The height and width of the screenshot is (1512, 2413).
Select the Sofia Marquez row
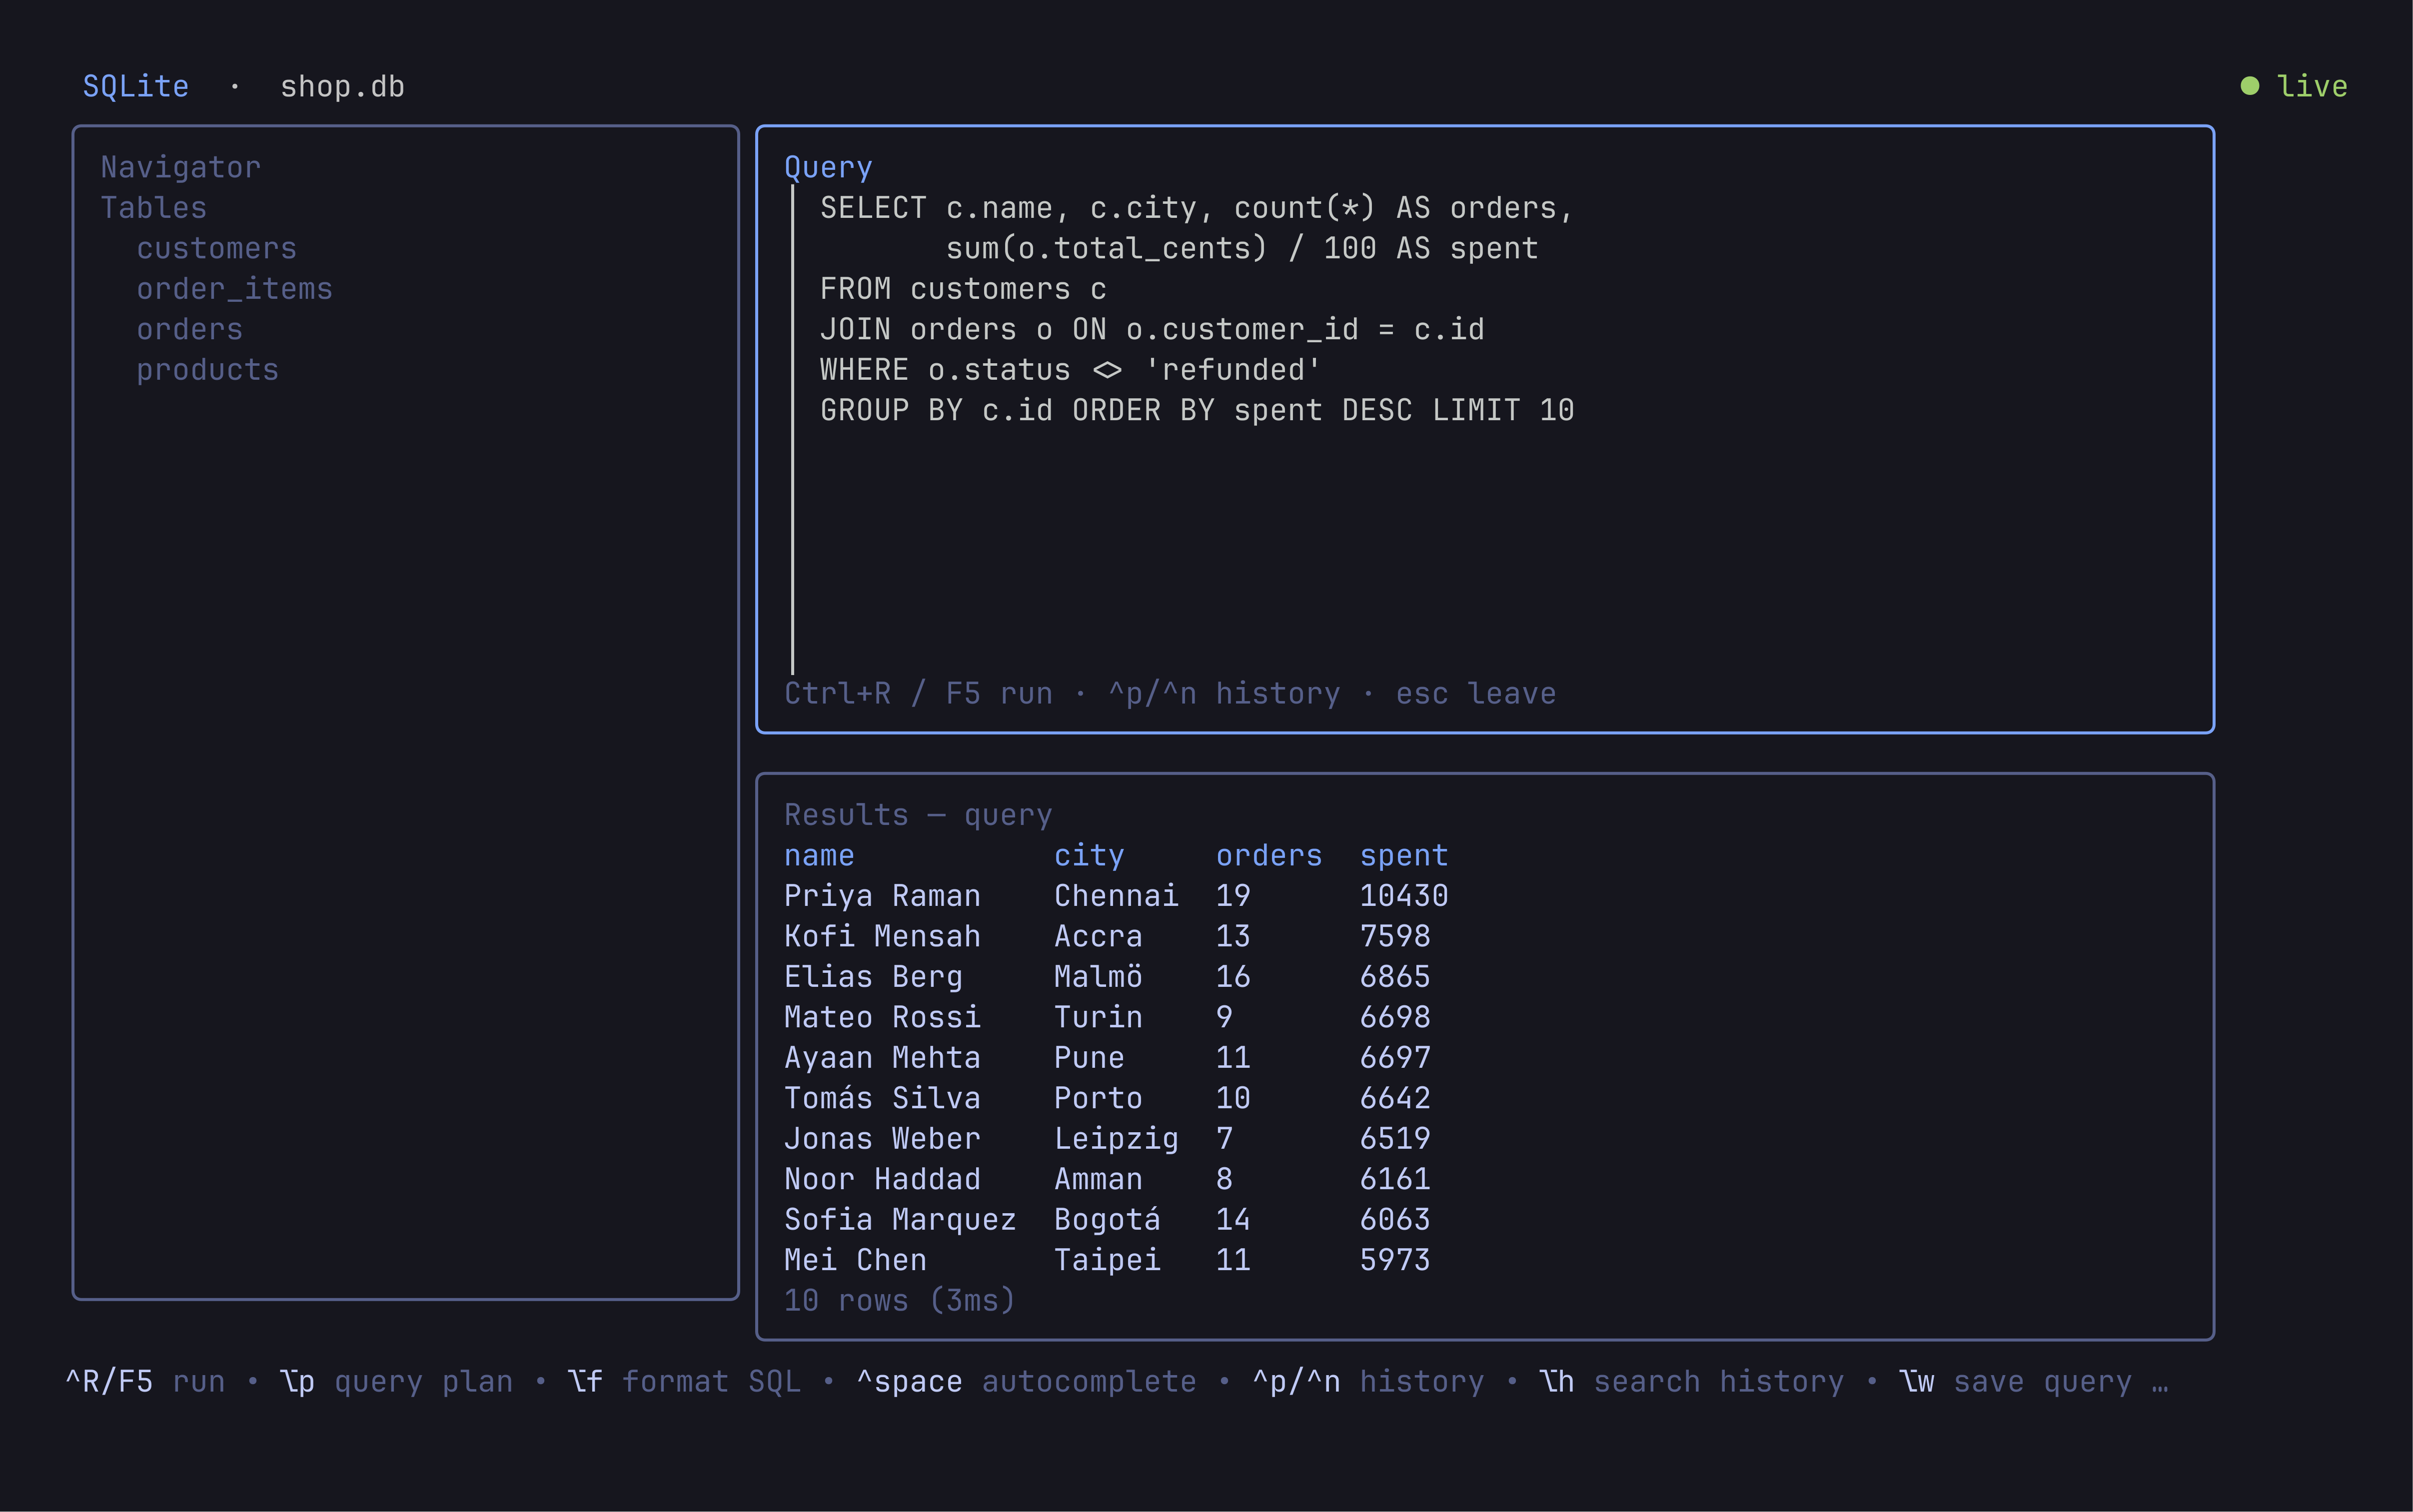[x=1107, y=1220]
